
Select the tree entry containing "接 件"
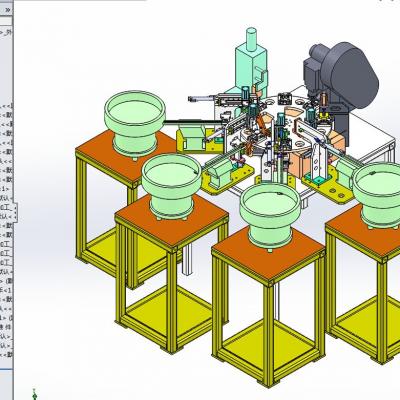click(x=6, y=327)
